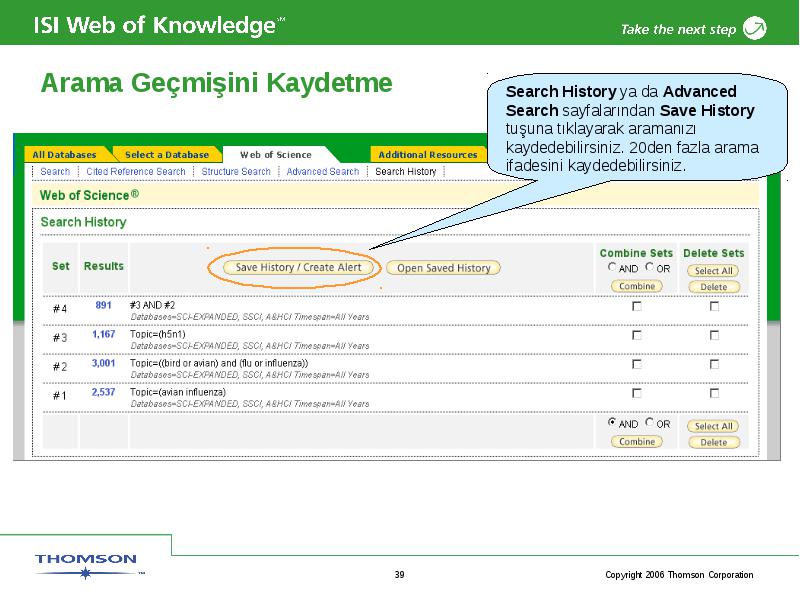This screenshot has height=600, width=800.
Task: Open the Additional Resources tab
Action: click(x=428, y=155)
